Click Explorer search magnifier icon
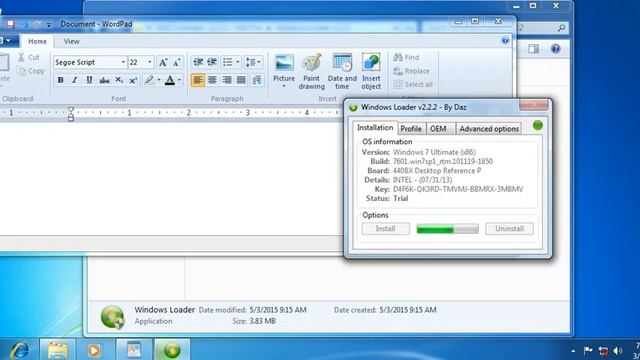640x360 pixels. tap(562, 28)
